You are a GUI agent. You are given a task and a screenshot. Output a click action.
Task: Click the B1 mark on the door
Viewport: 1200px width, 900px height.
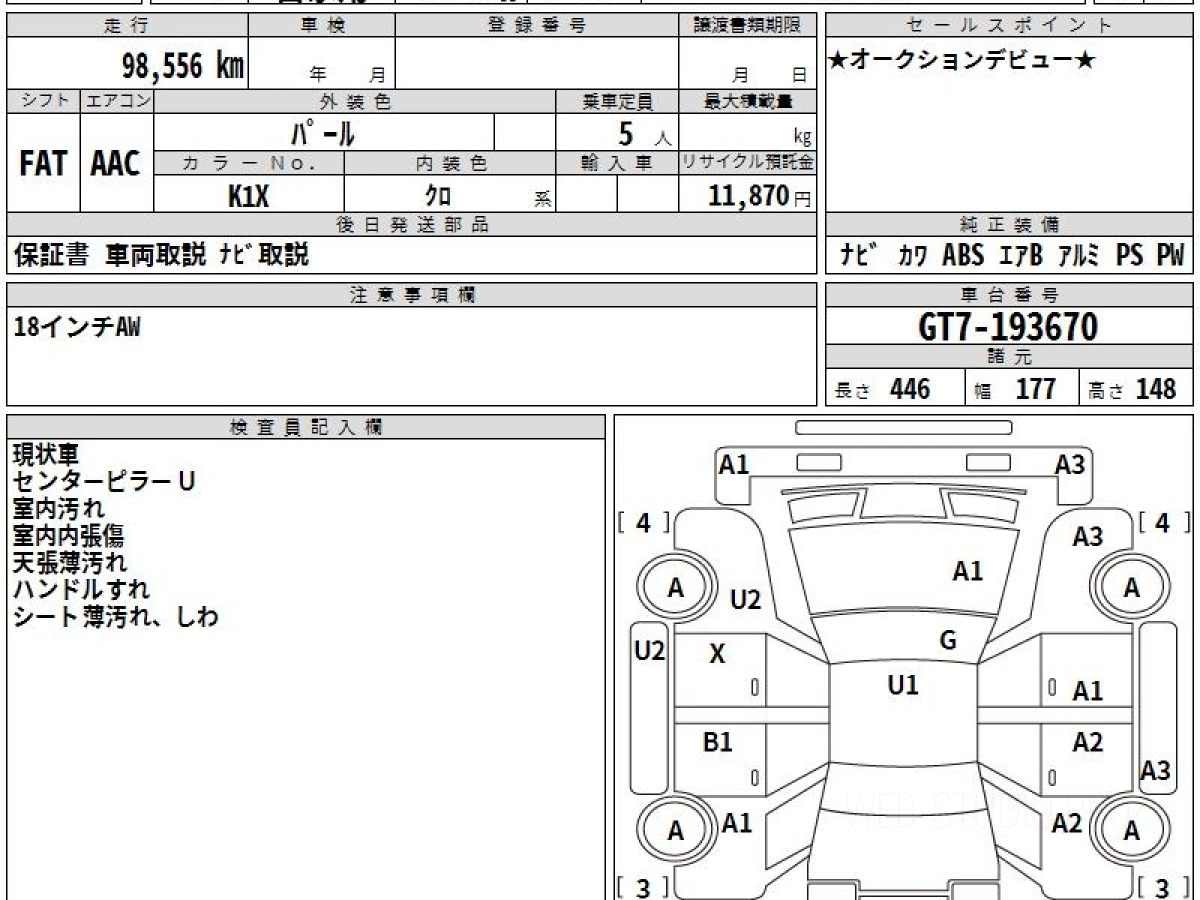pyautogui.click(x=717, y=742)
